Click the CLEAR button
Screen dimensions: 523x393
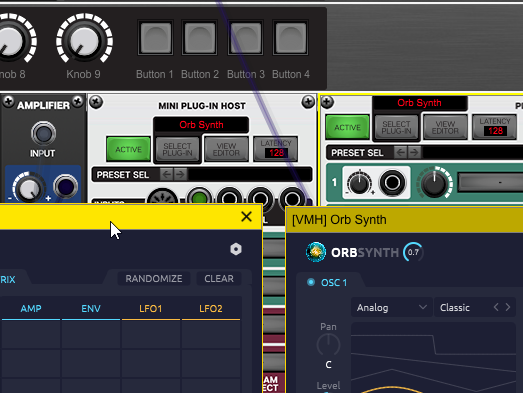click(219, 279)
